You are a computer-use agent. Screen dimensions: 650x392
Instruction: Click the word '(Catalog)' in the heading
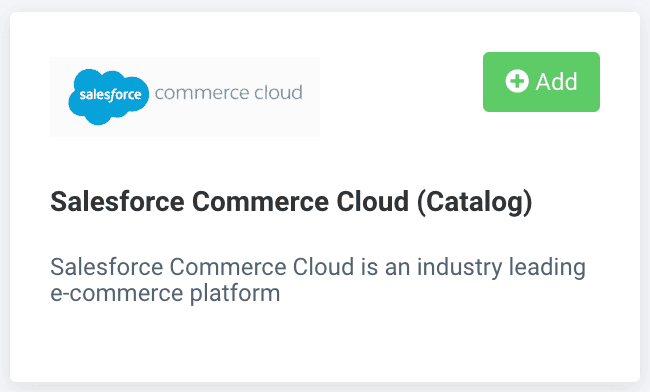(474, 202)
